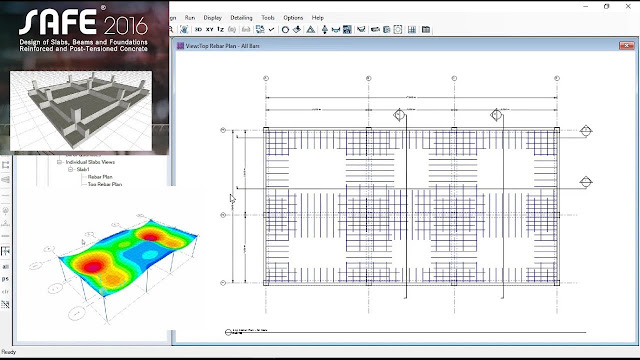Click the checkmark toolbar icon
This screenshot has width=640, height=360.
271,29
